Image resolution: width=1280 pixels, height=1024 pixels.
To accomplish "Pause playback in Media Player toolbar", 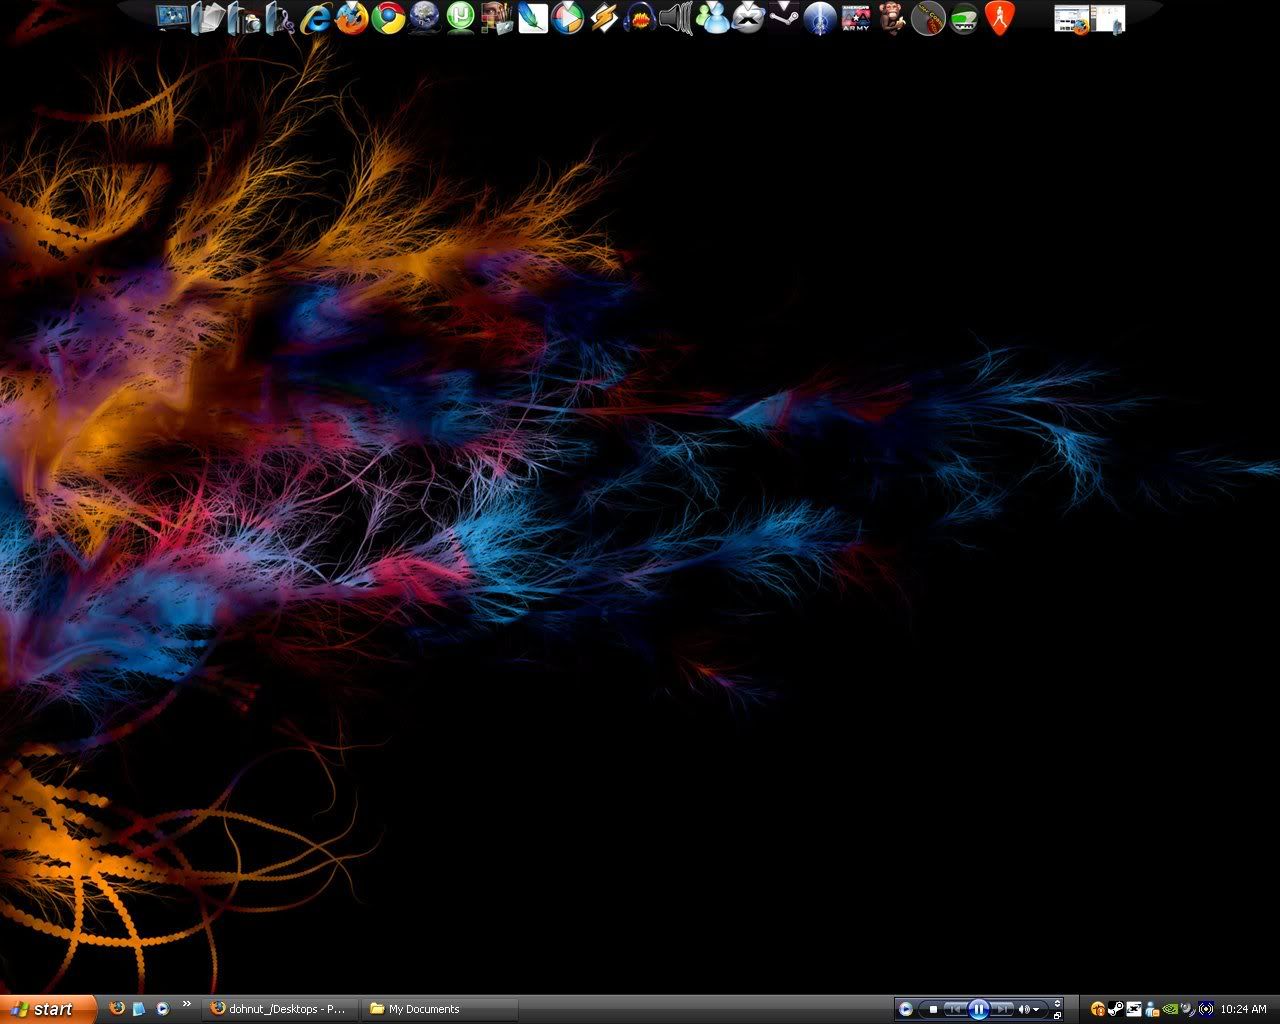I will click(x=979, y=1009).
